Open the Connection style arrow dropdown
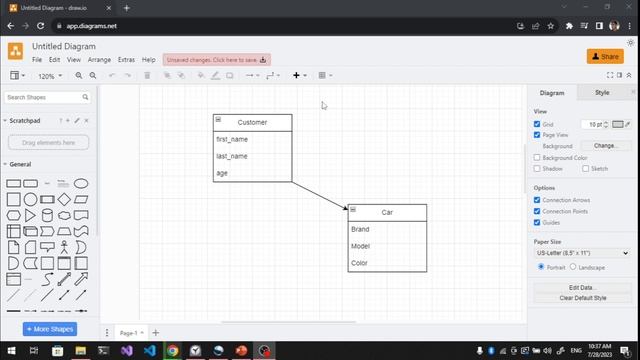Viewport: 640px width, 360px height. pos(252,76)
